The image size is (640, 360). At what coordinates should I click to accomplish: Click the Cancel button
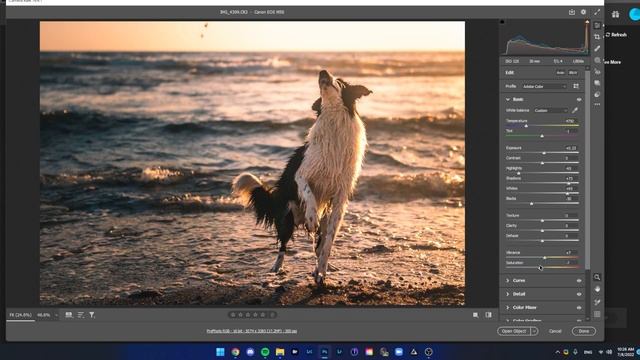555,331
